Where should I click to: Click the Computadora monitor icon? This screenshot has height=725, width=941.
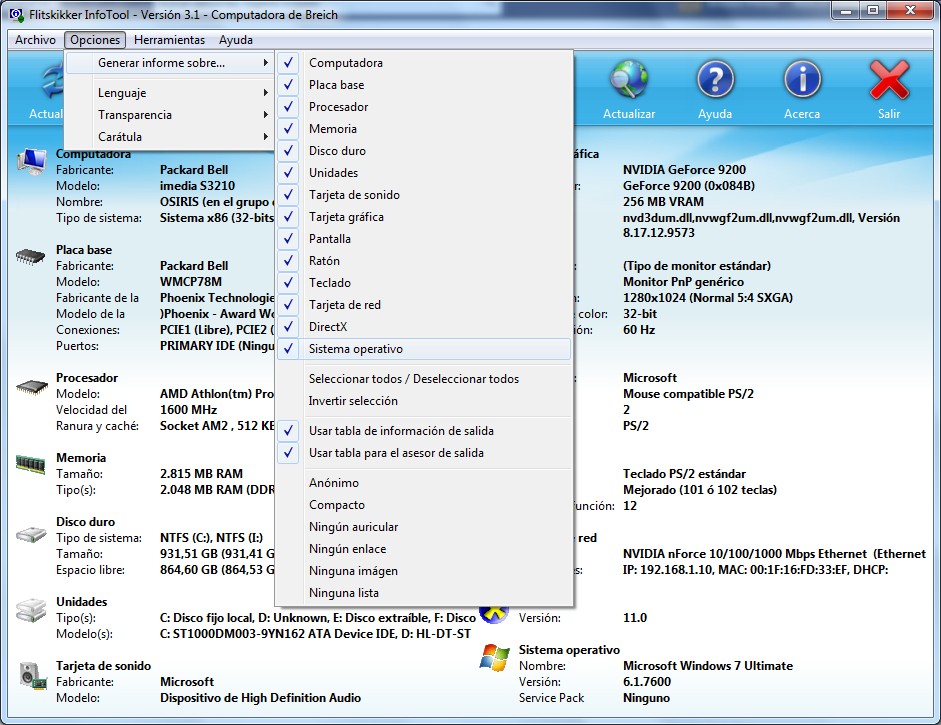pos(31,161)
